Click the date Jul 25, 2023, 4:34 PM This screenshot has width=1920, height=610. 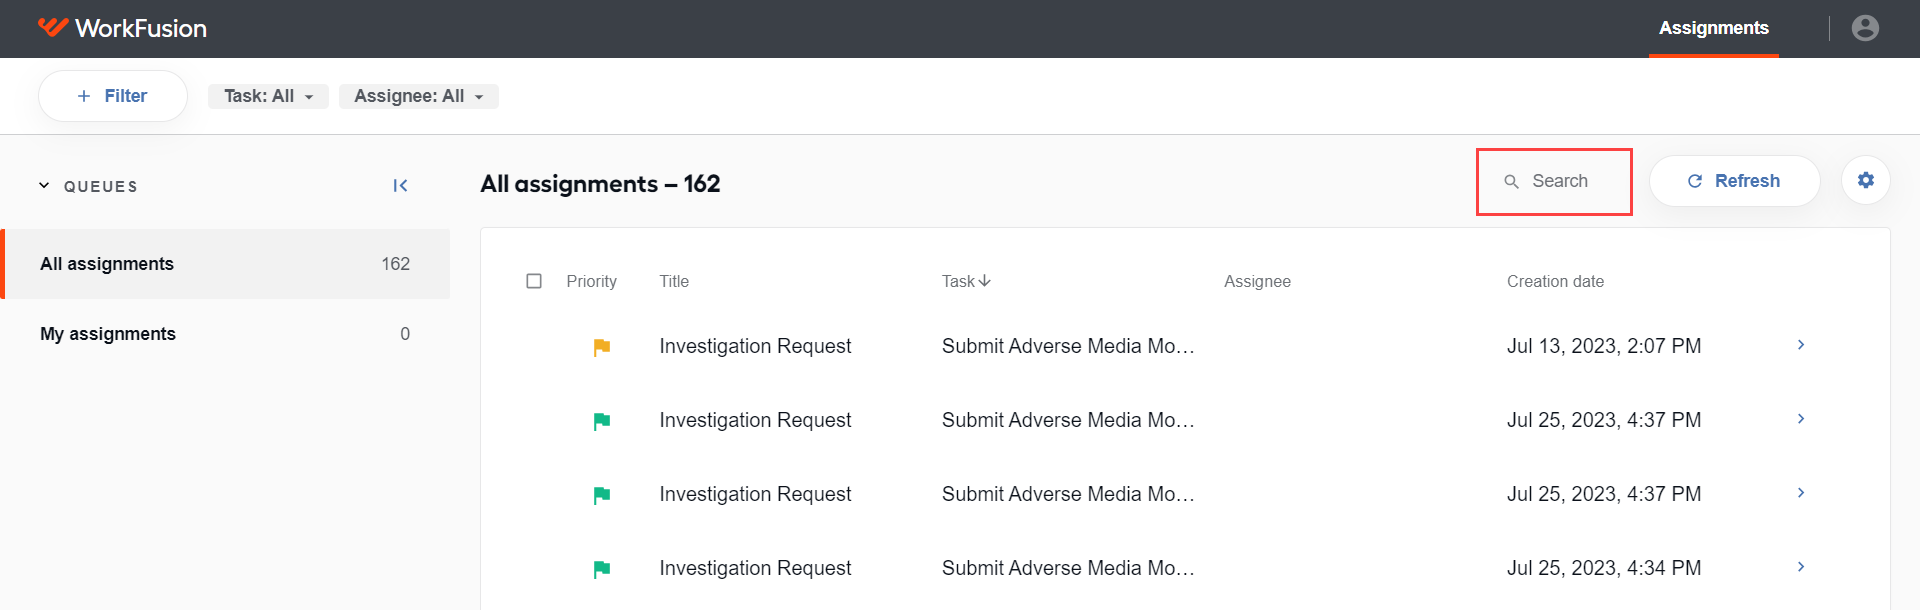coord(1604,568)
